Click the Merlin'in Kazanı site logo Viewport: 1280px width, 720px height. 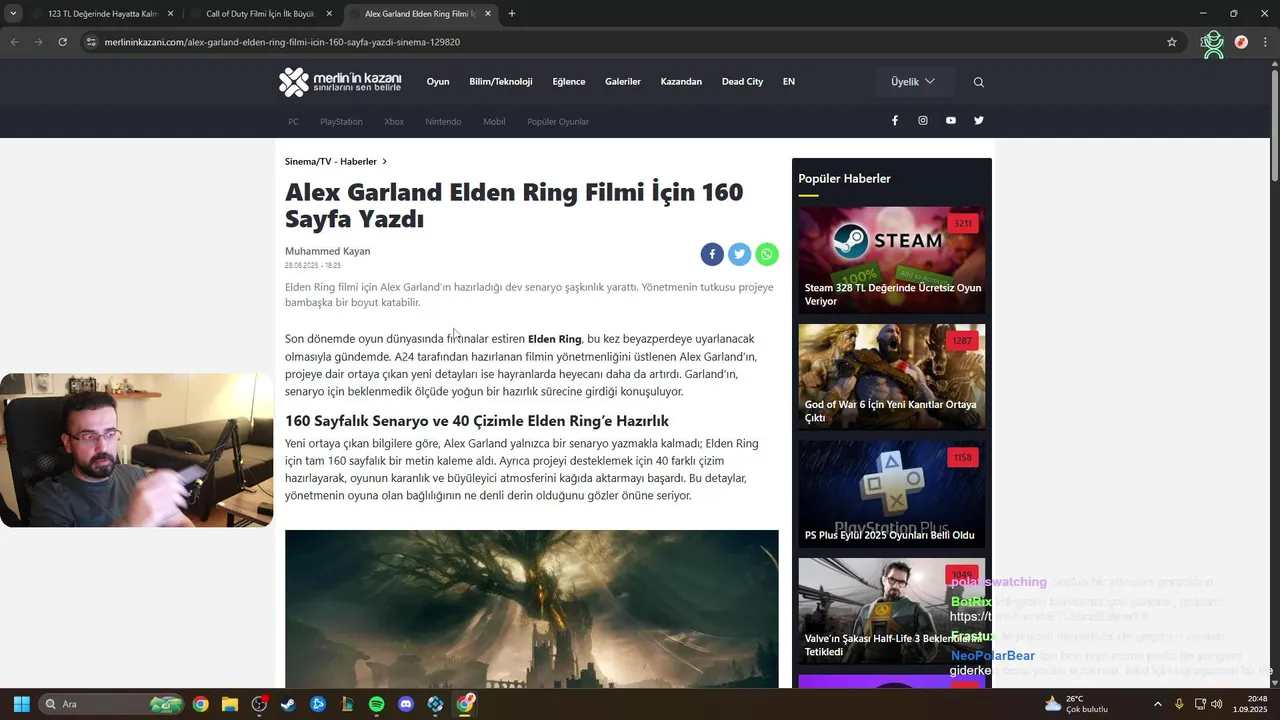[x=340, y=82]
